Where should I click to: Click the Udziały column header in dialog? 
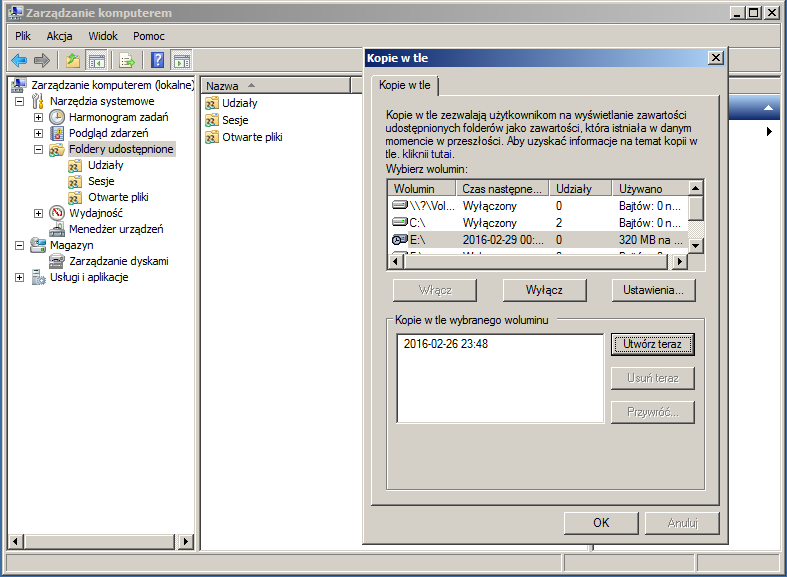581,189
